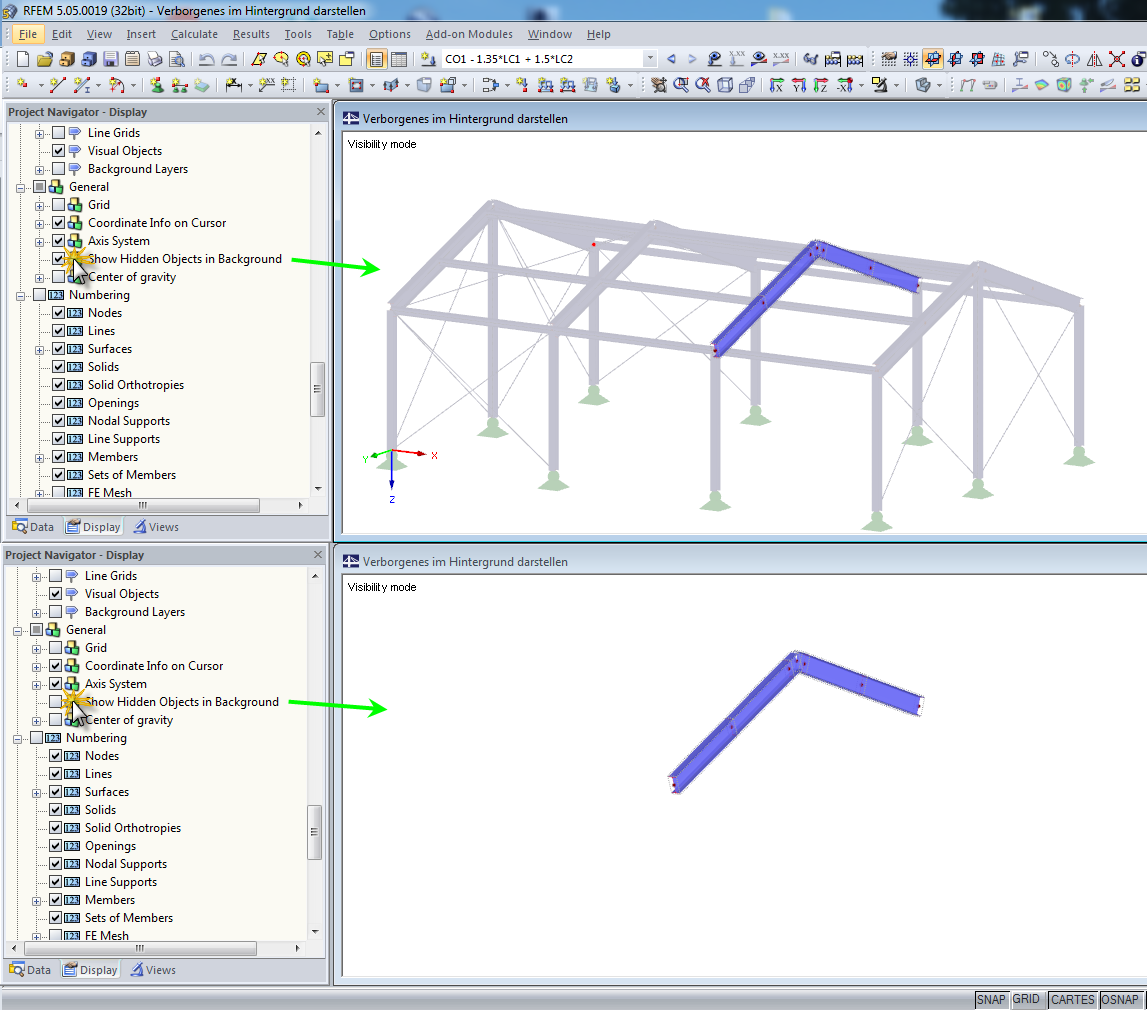Image resolution: width=1147 pixels, height=1010 pixels.
Task: Click the New Nodal Support icon
Action: 157,86
